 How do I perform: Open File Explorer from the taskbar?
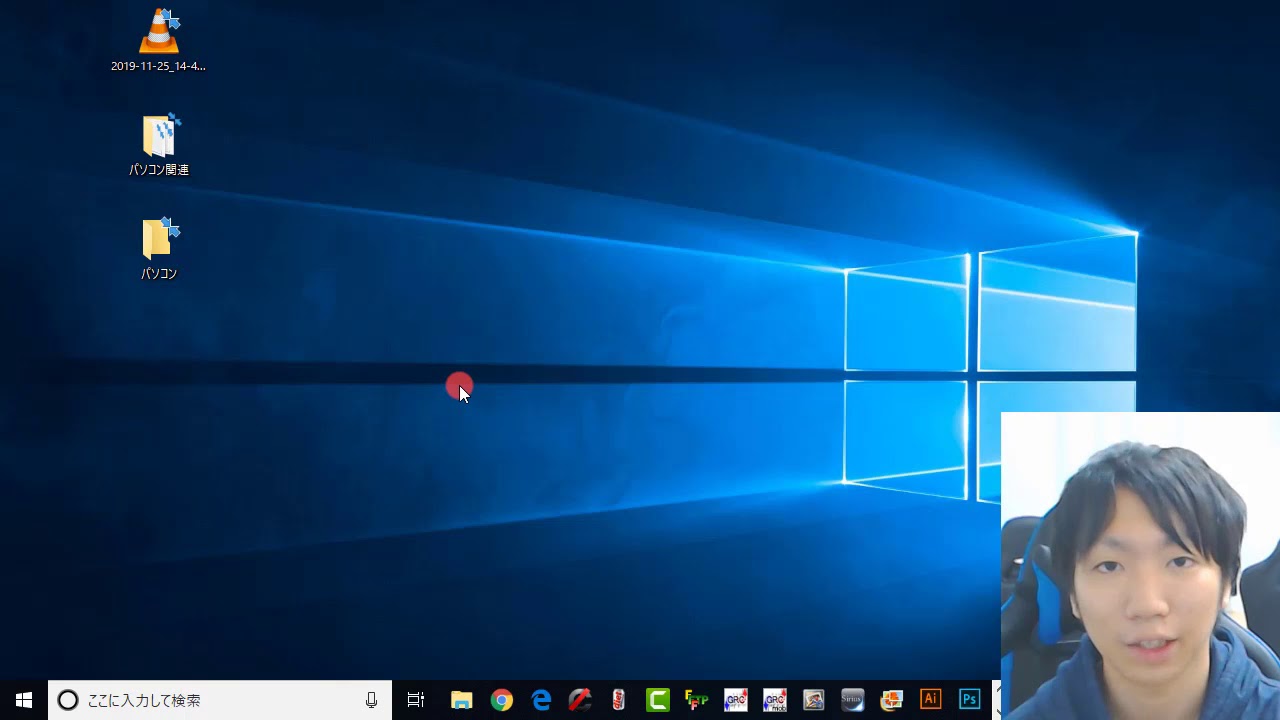[x=461, y=700]
